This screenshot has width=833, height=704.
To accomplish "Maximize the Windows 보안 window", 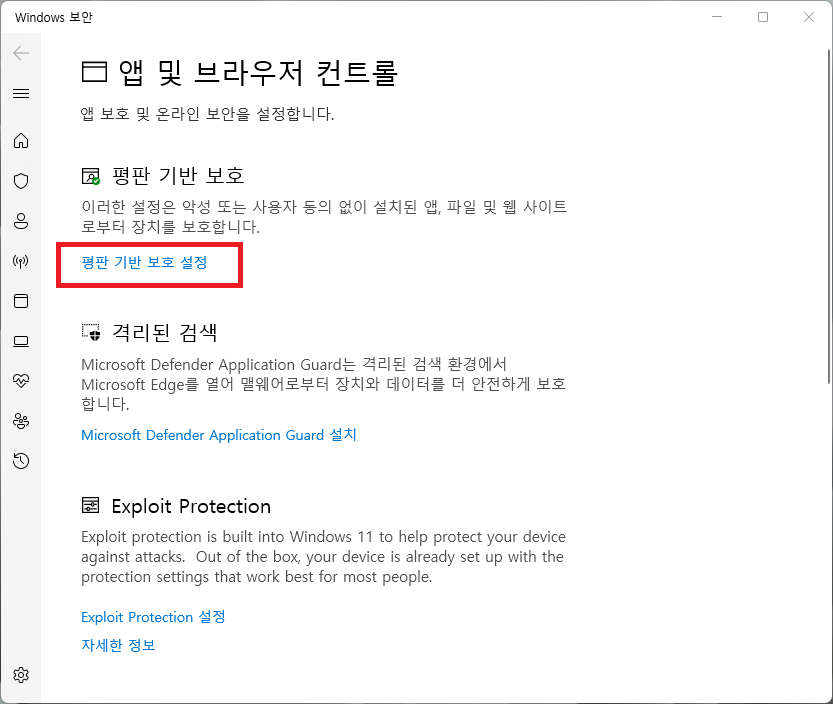I will (x=763, y=17).
